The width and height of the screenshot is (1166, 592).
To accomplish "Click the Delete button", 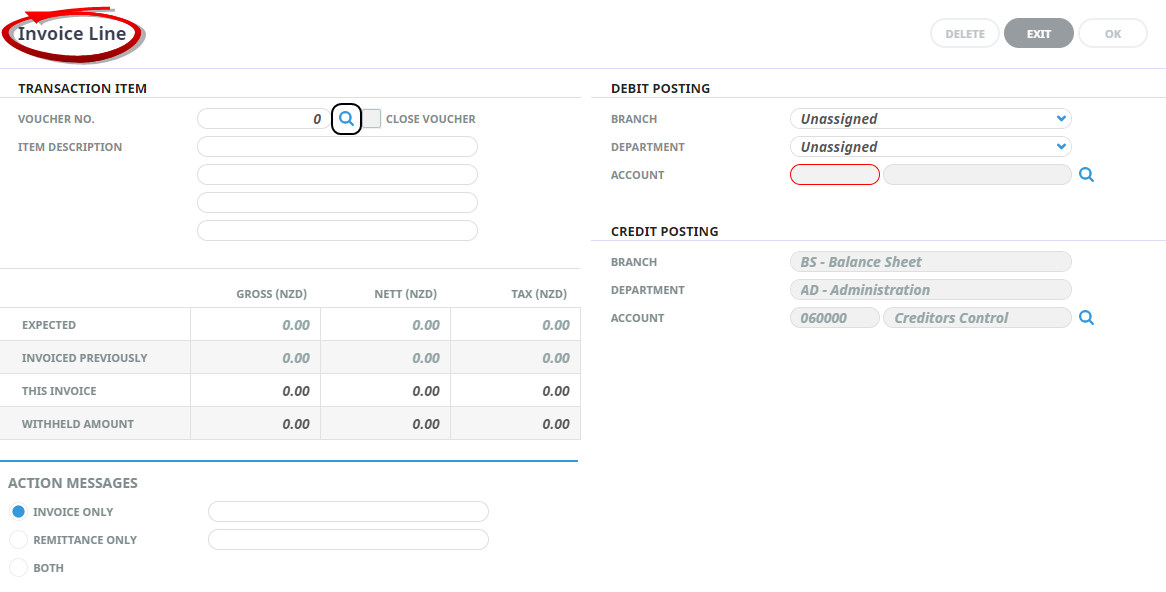I will [x=965, y=34].
